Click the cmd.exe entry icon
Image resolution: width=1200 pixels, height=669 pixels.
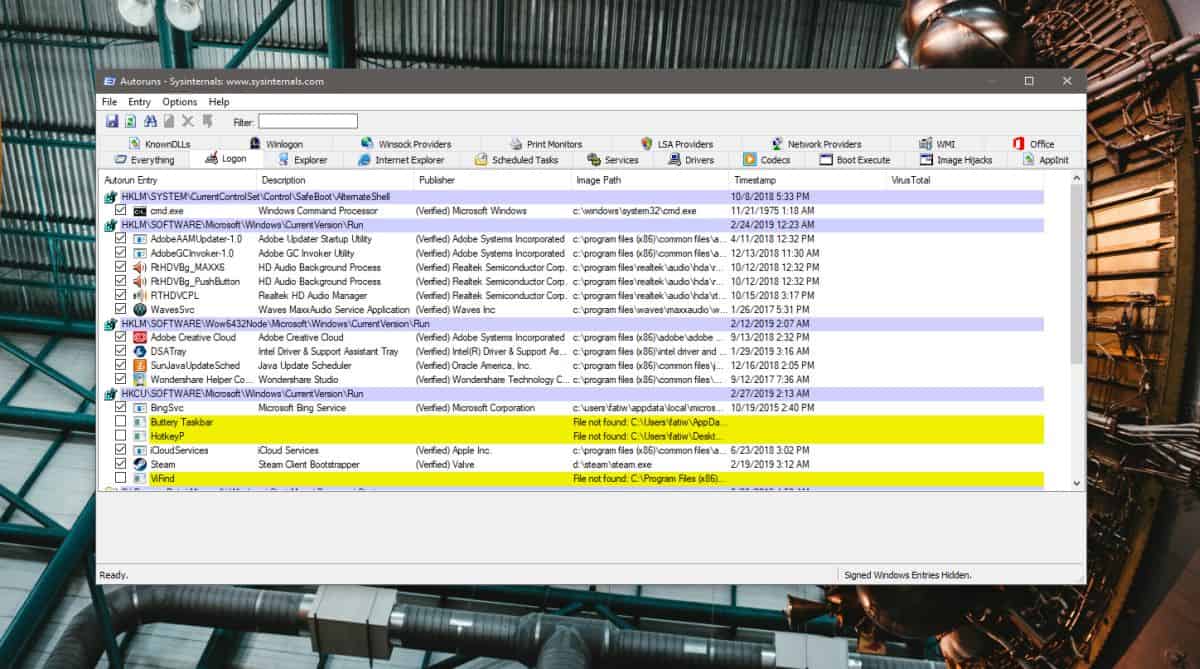140,211
